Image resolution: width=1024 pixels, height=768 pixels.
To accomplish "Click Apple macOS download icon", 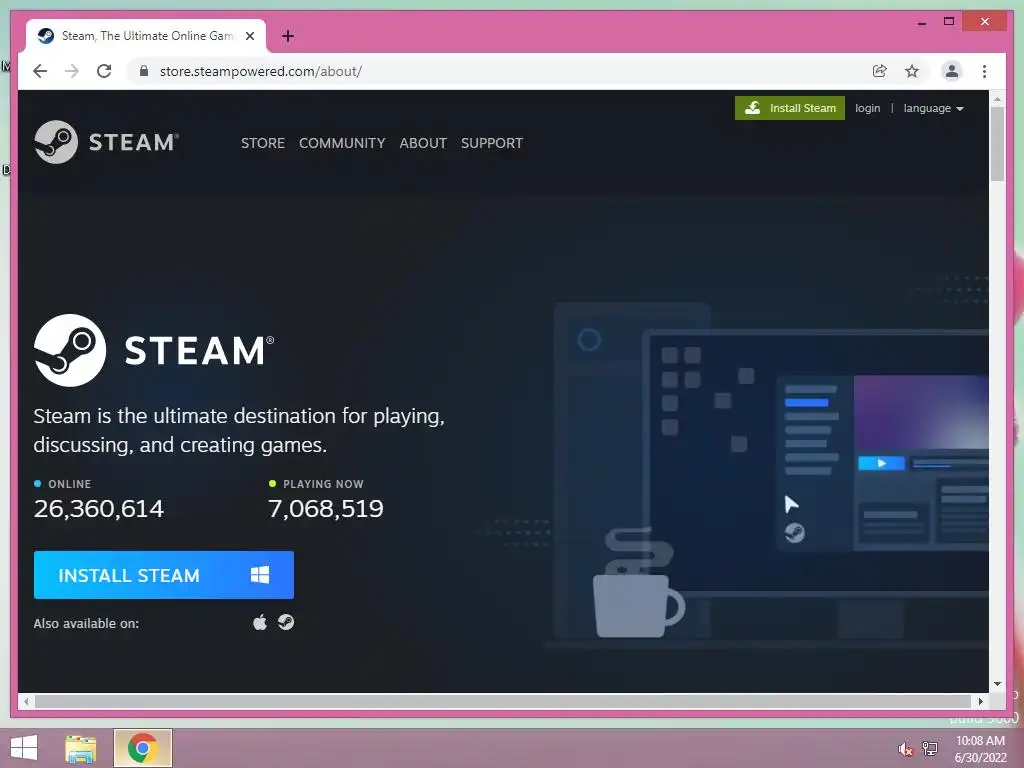I will click(x=260, y=622).
